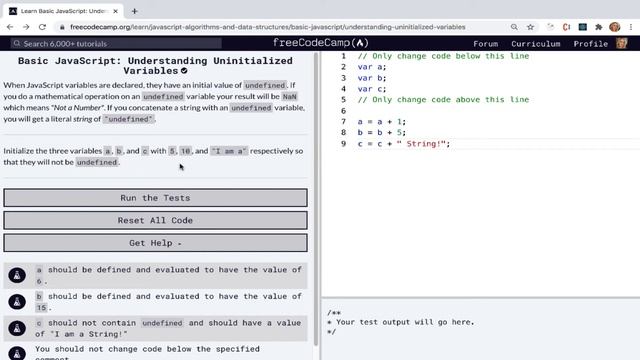
Task: Expand the Get Help dropdown
Action: click(156, 243)
